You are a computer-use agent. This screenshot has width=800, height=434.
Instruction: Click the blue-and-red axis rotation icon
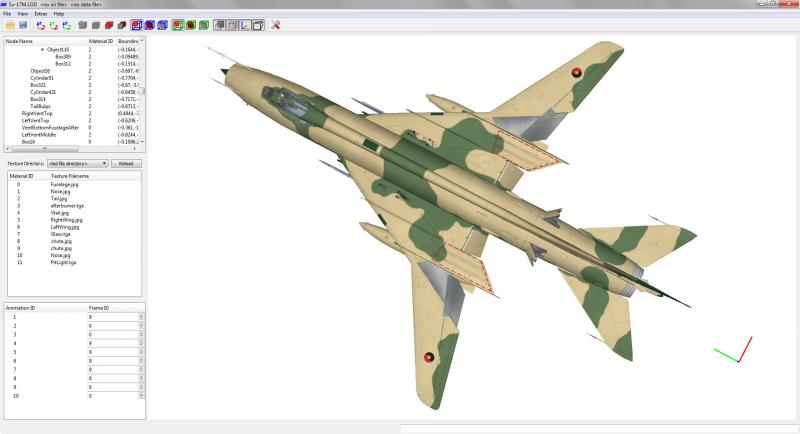[40, 25]
